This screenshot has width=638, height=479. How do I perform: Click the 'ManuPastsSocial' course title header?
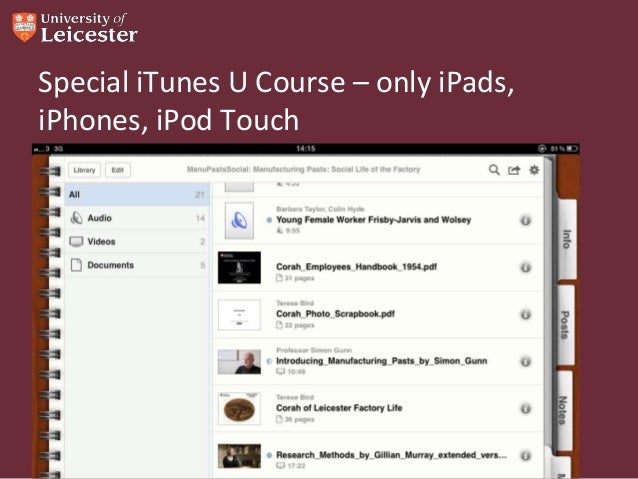point(303,169)
